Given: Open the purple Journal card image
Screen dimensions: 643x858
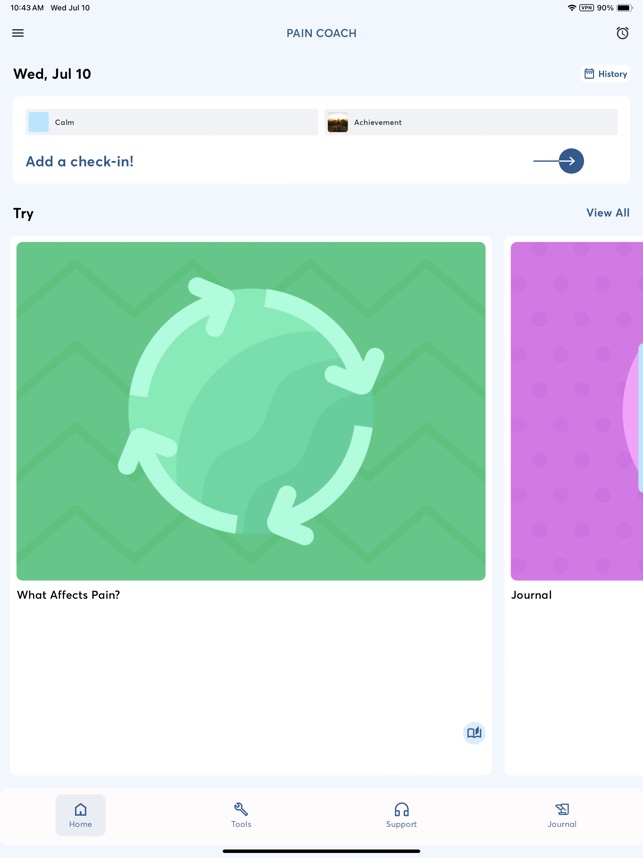Looking at the screenshot, I should pyautogui.click(x=576, y=411).
